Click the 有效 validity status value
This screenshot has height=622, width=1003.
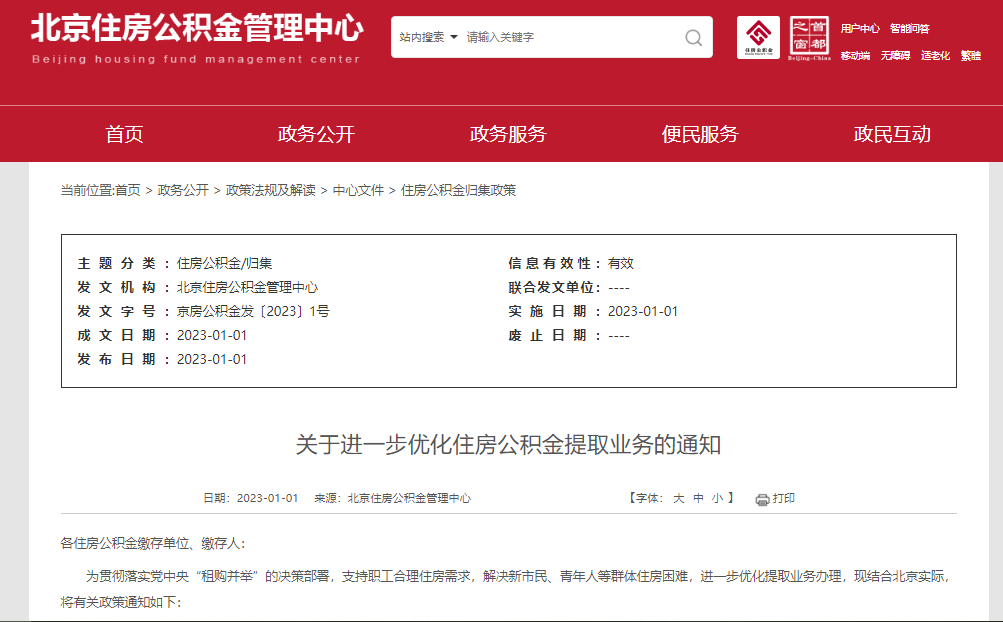pyautogui.click(x=620, y=263)
